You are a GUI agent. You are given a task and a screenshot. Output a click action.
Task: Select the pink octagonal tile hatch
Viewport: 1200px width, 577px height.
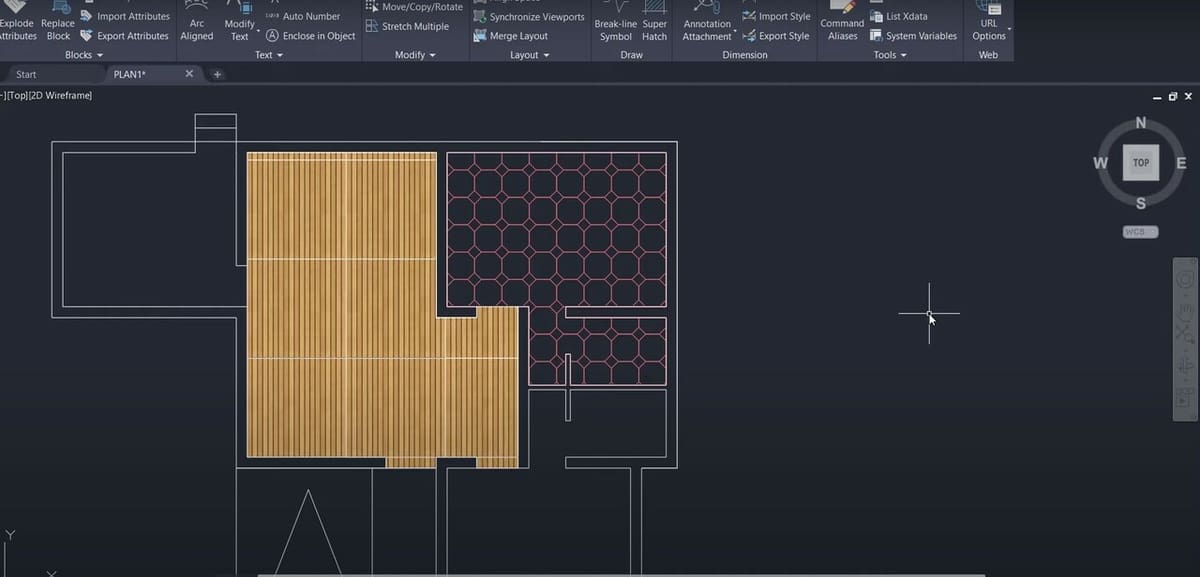557,230
